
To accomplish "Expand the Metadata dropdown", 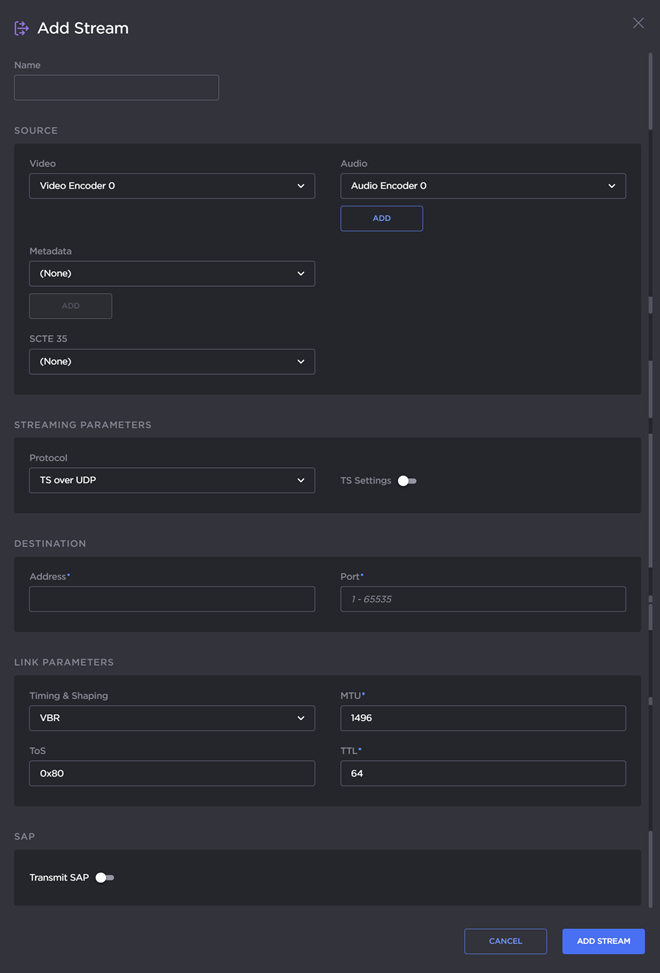I will click(x=171, y=273).
